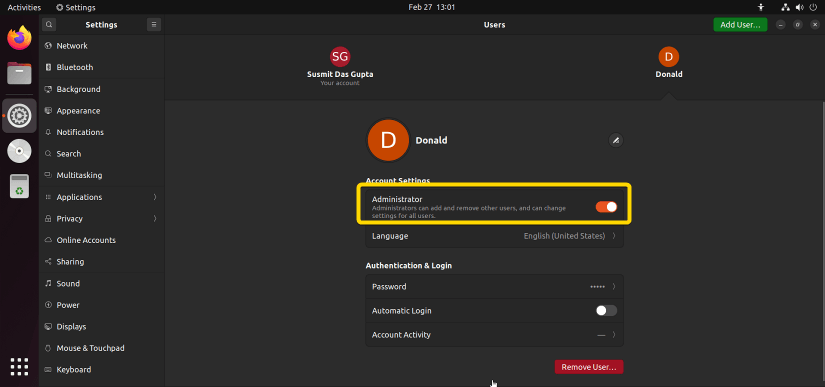Image resolution: width=825 pixels, height=387 pixels.
Task: Open the Network settings panel
Action: [x=102, y=46]
